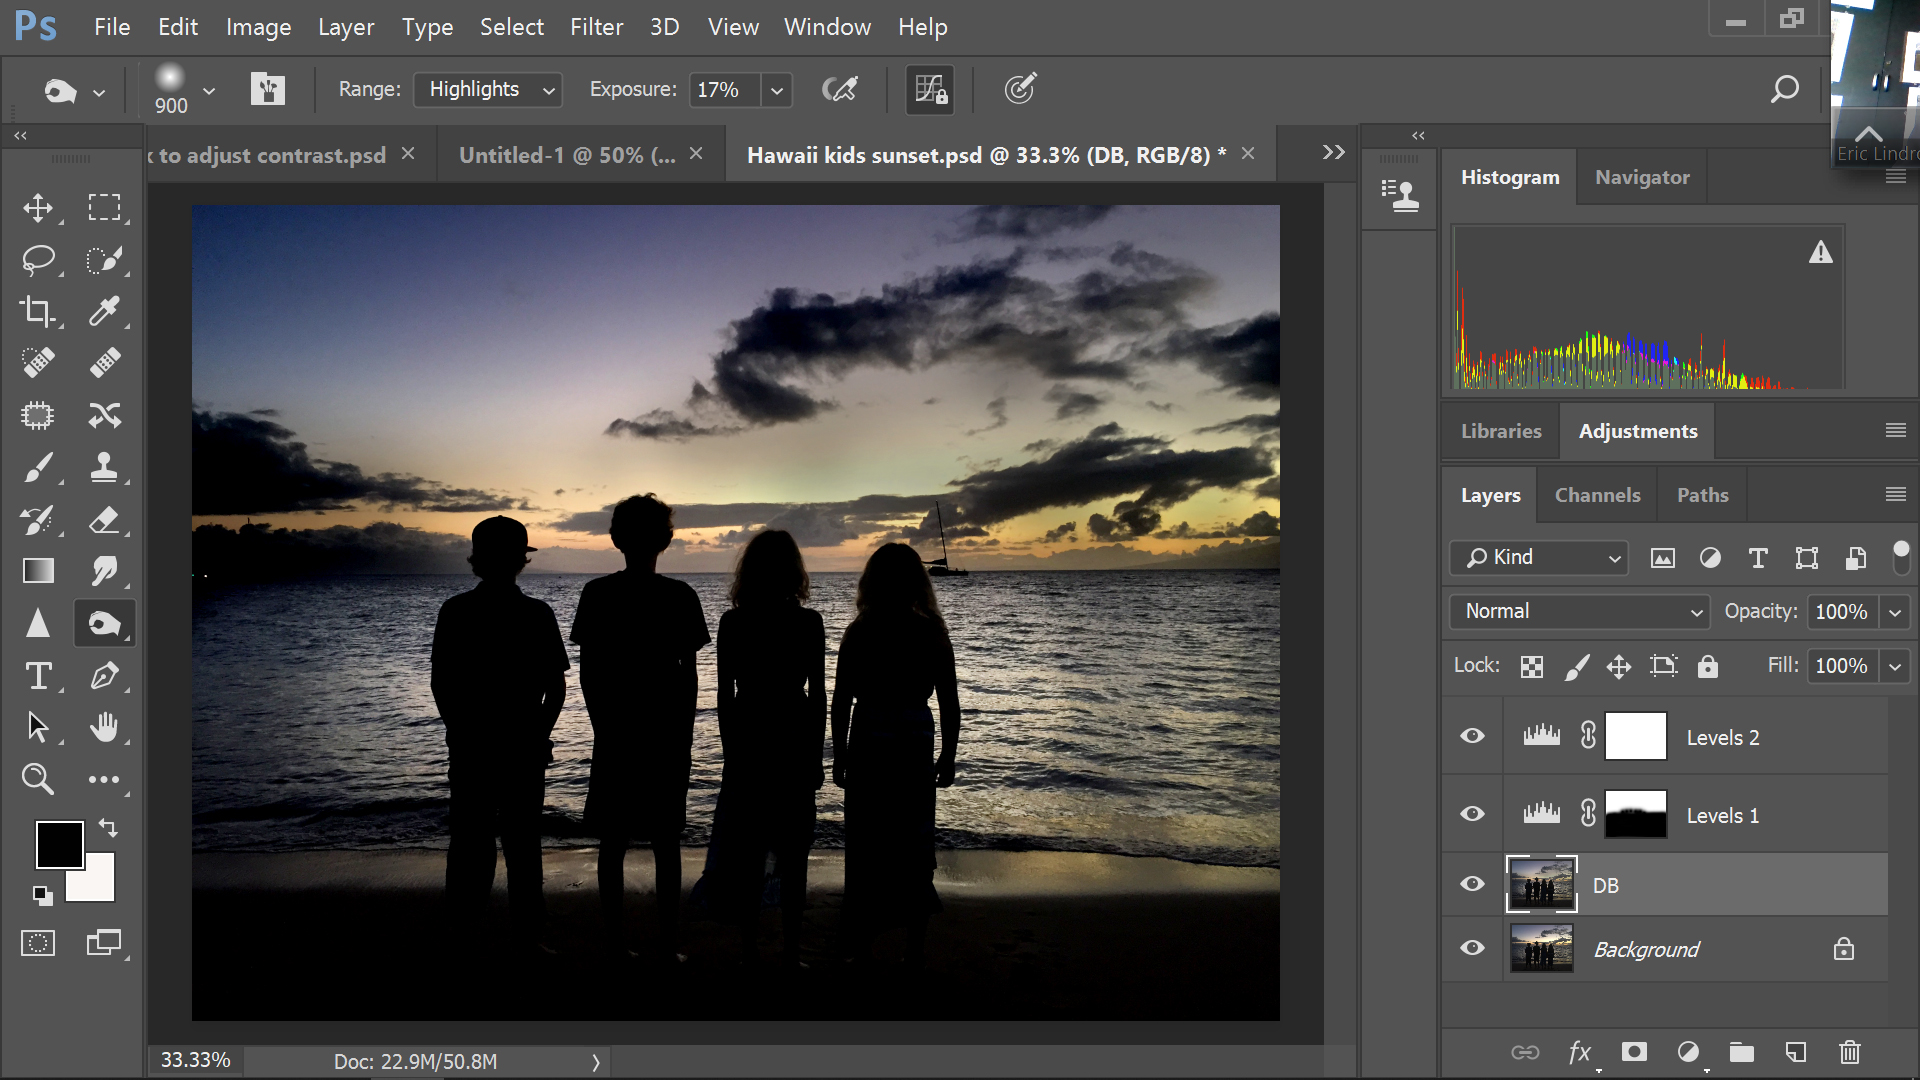Open the Range Highlights dropdown
This screenshot has height=1080, width=1920.
488,89
